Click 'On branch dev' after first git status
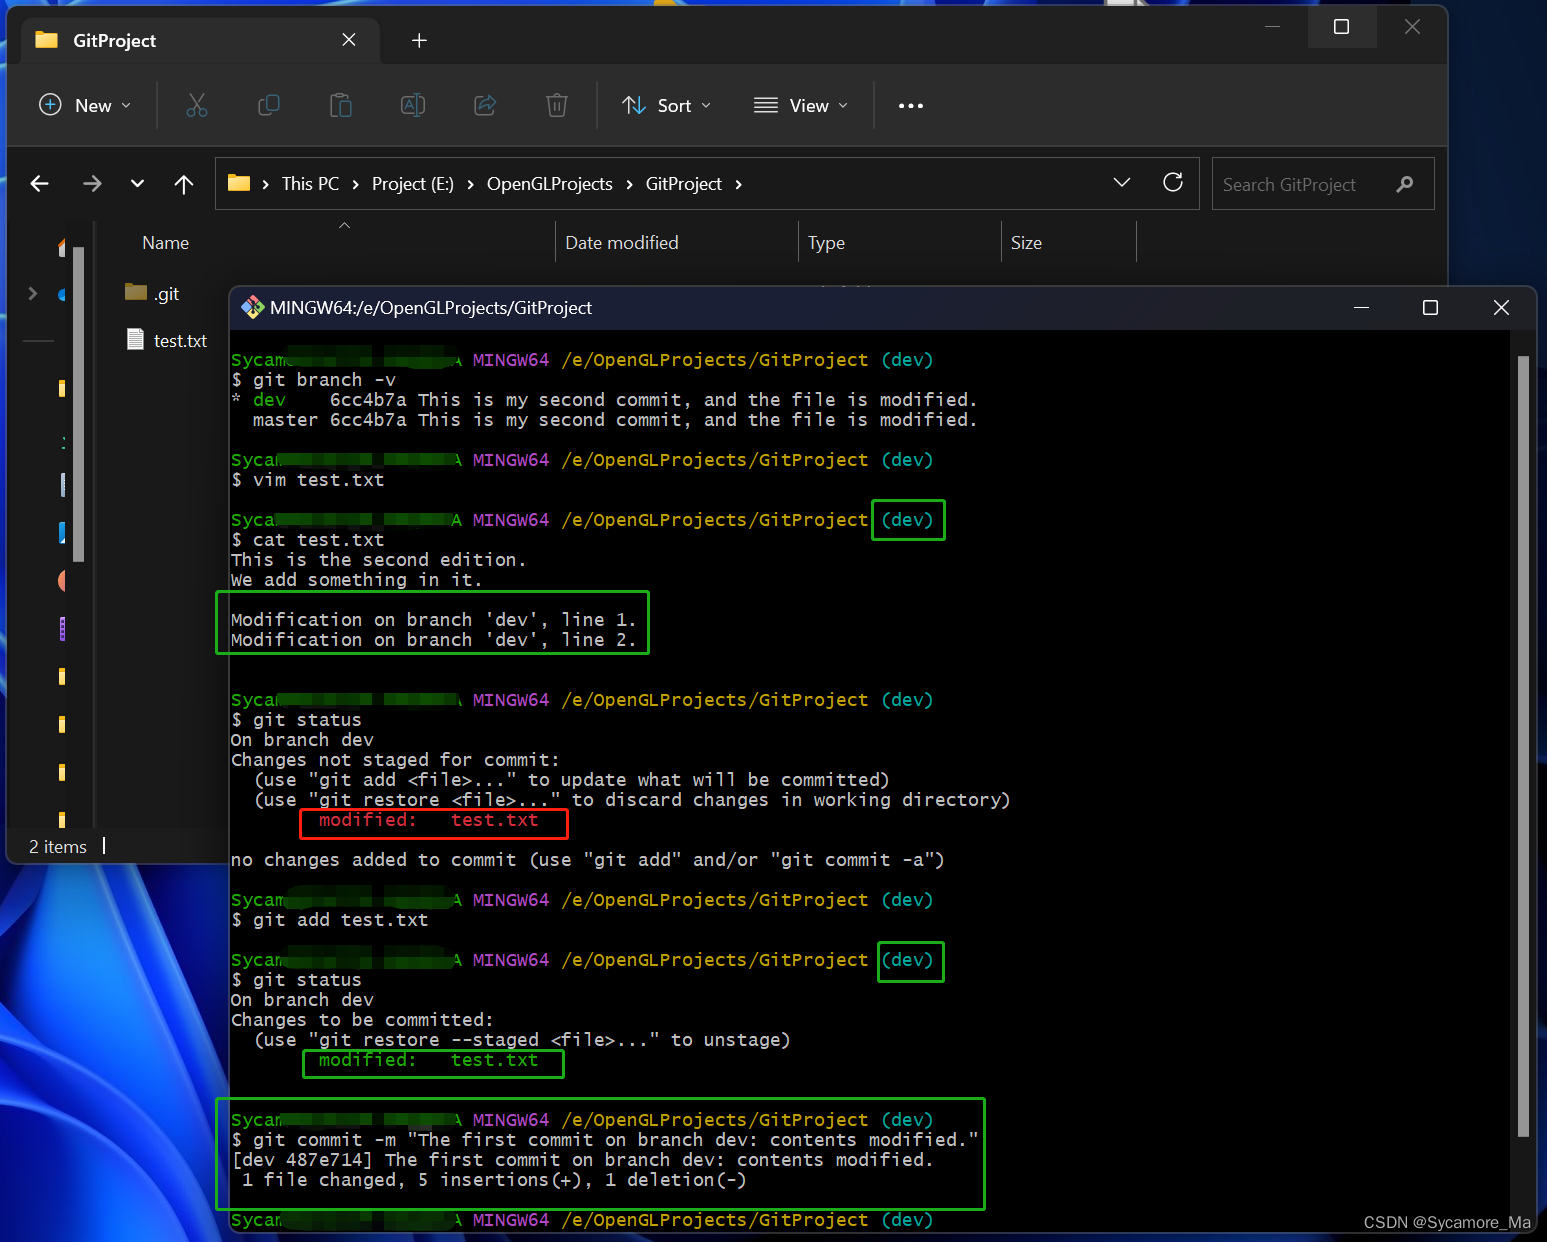 [x=302, y=740]
